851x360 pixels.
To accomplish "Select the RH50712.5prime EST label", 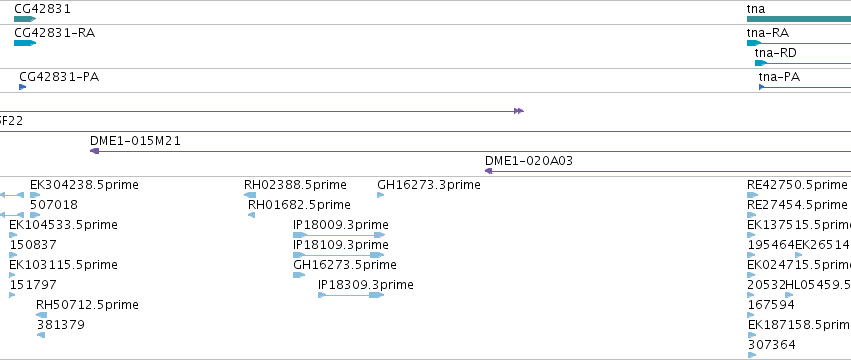I will pos(87,305).
